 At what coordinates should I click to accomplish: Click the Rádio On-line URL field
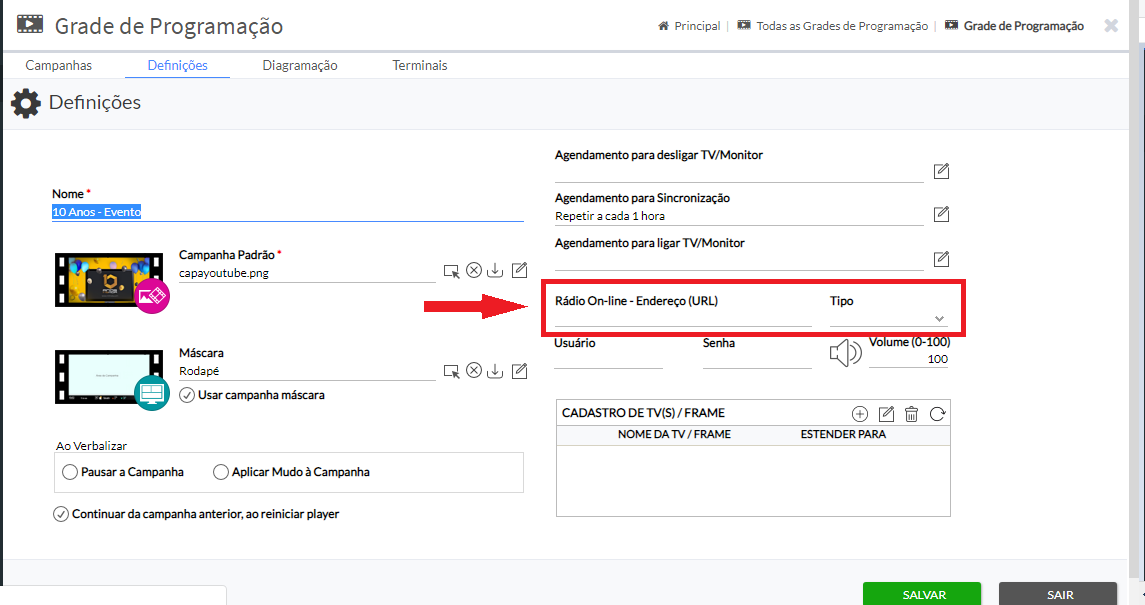[x=683, y=318]
